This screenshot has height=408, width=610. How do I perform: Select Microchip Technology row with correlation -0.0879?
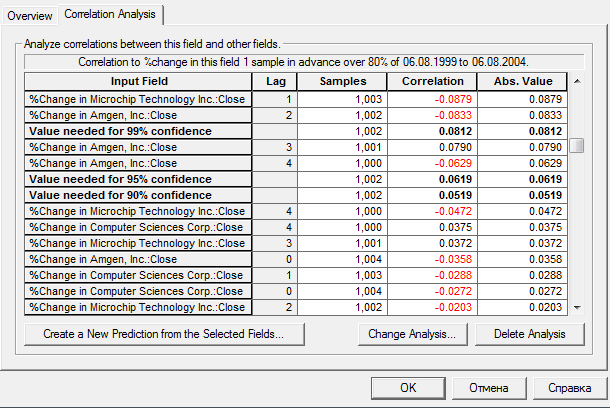point(138,99)
